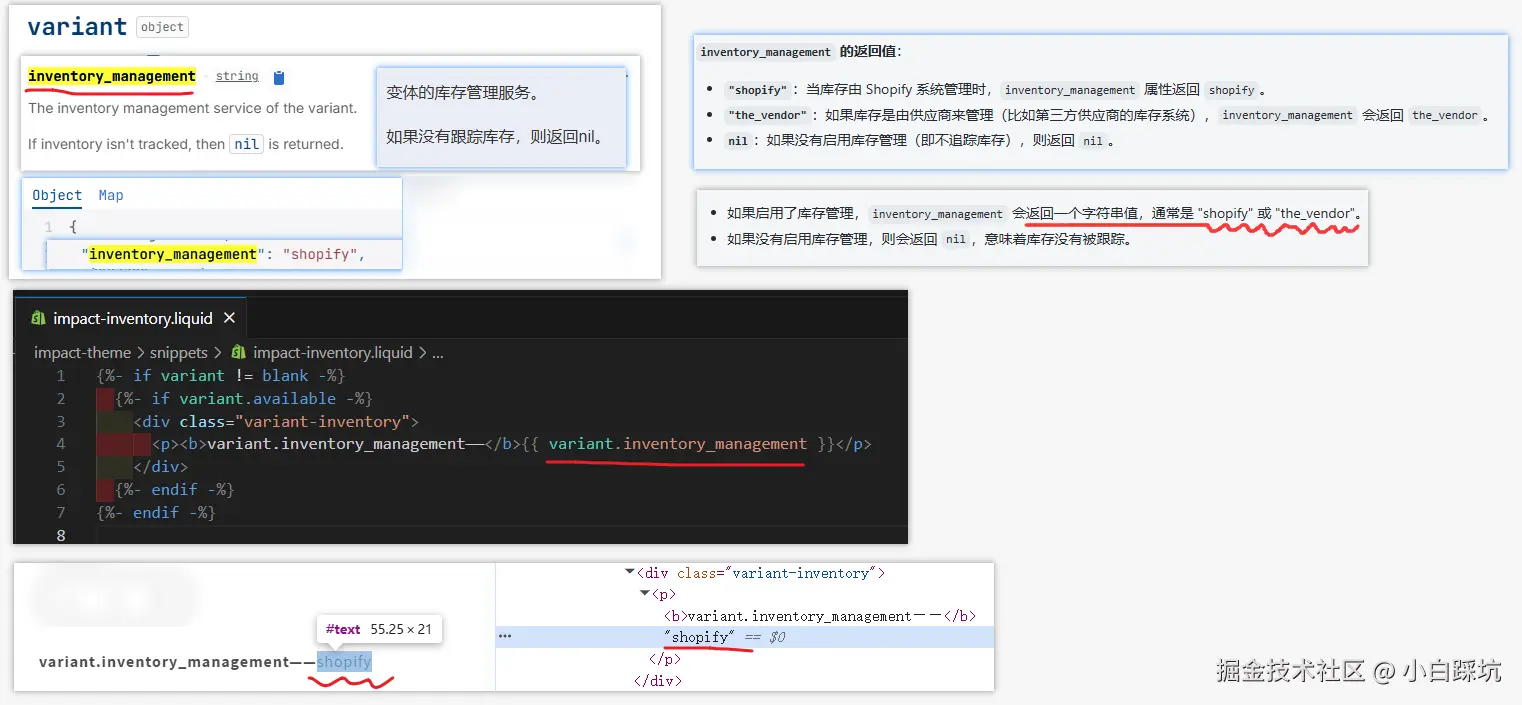Click the Shopify icon on the editor tab
The width and height of the screenshot is (1522, 705).
coord(39,318)
